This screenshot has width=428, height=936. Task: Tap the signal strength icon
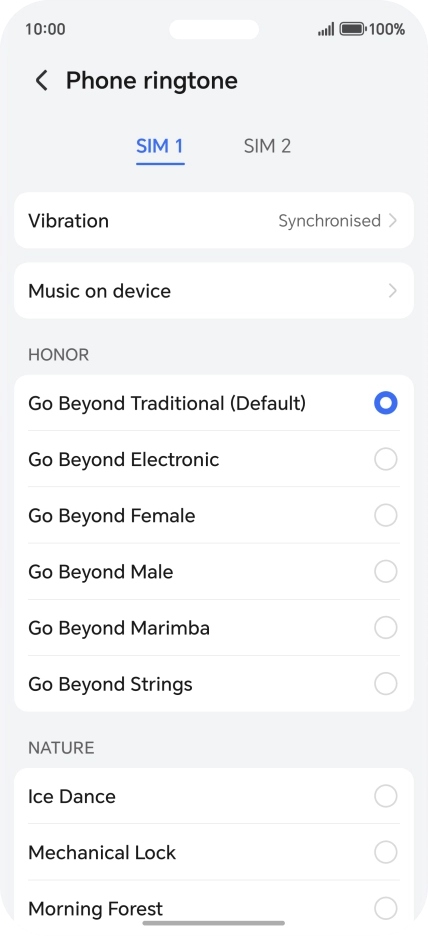(326, 29)
